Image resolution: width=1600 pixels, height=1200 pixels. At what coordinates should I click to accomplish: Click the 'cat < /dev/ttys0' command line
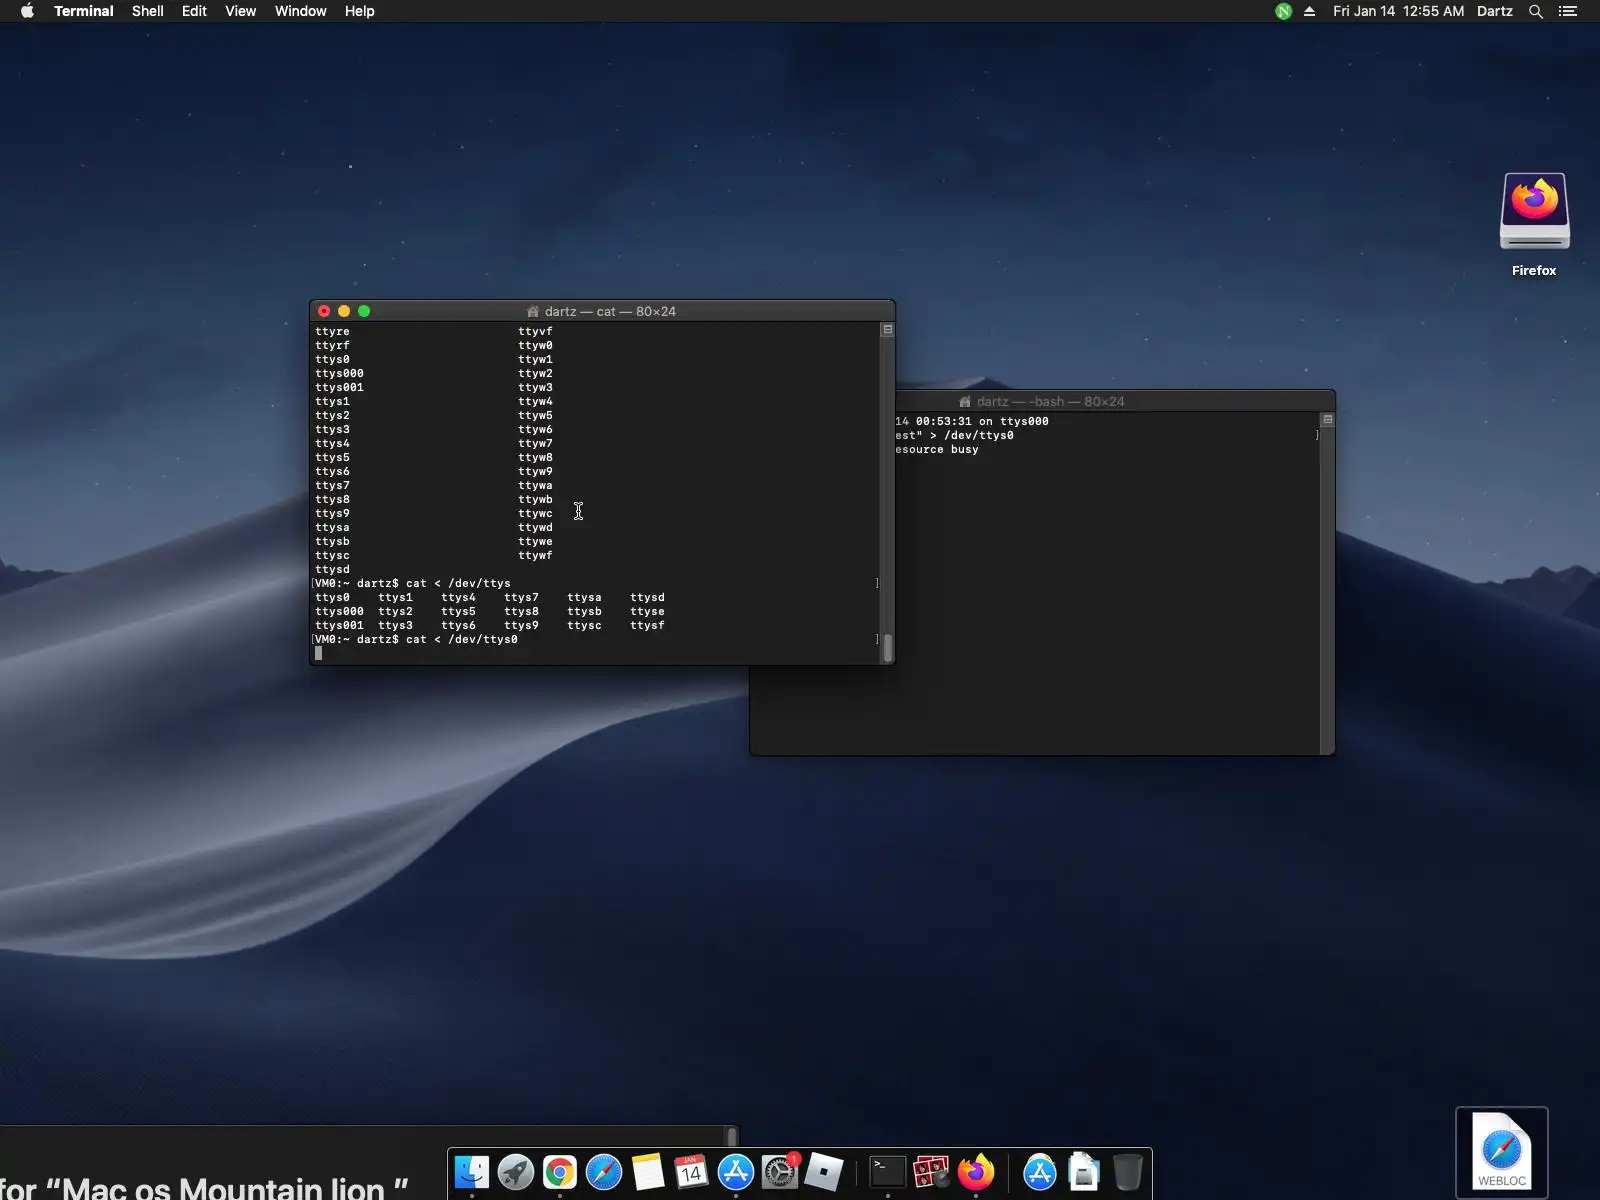tap(462, 639)
